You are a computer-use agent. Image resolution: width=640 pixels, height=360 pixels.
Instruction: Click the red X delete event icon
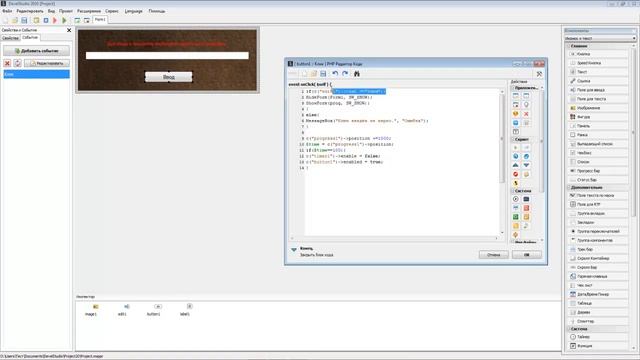[7, 63]
